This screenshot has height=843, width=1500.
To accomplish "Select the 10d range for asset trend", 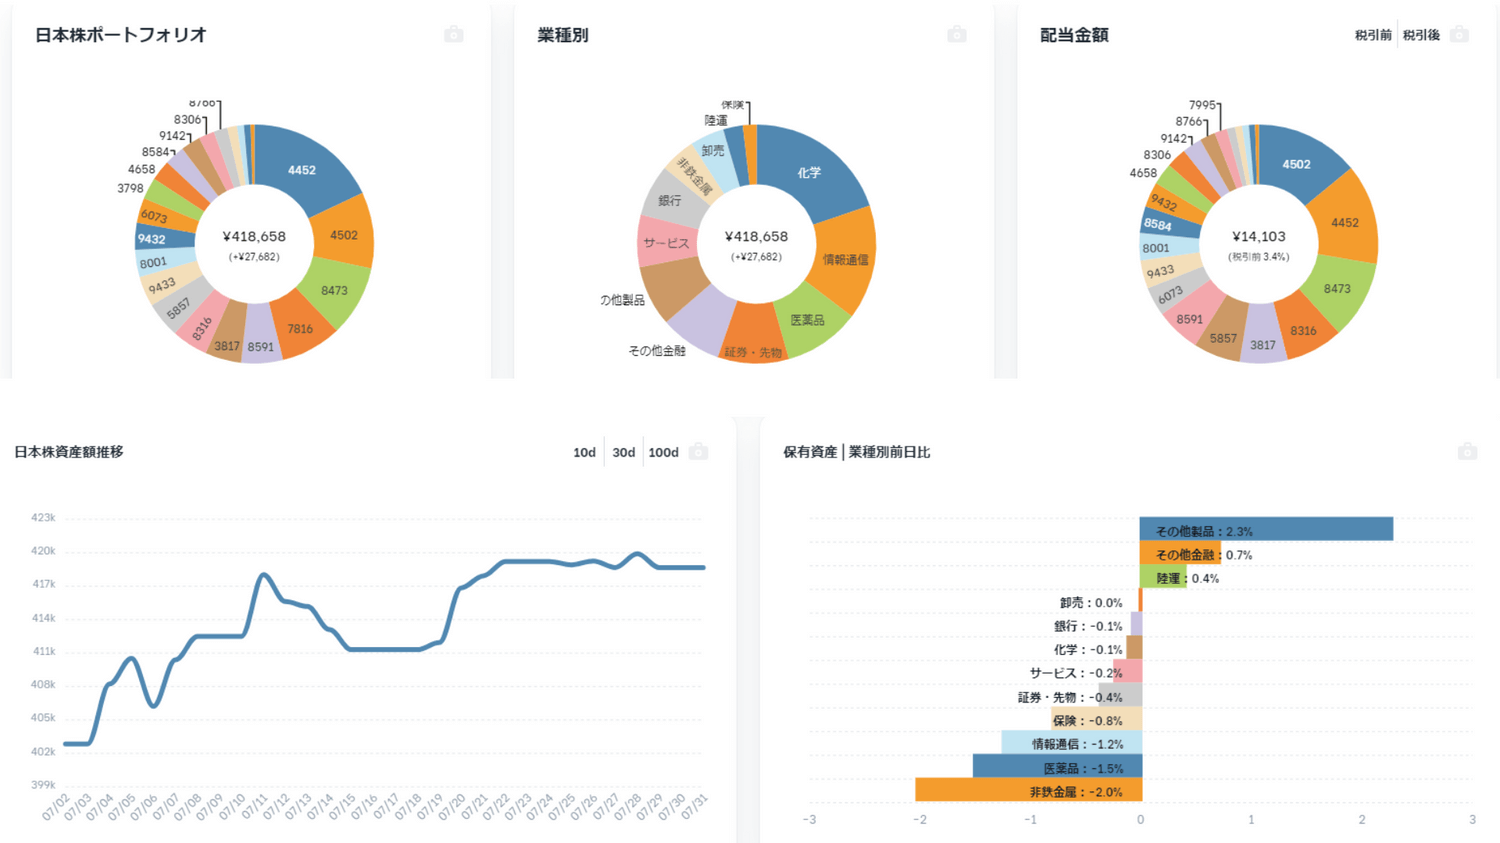I will [x=584, y=452].
